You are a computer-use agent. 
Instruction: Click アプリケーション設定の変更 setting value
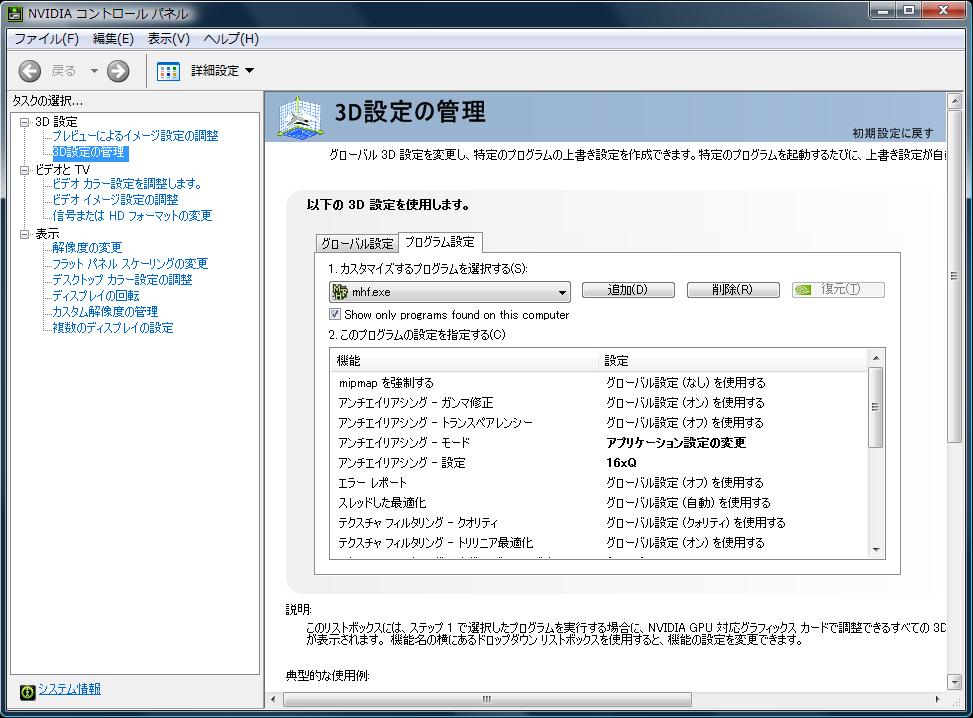[x=676, y=442]
